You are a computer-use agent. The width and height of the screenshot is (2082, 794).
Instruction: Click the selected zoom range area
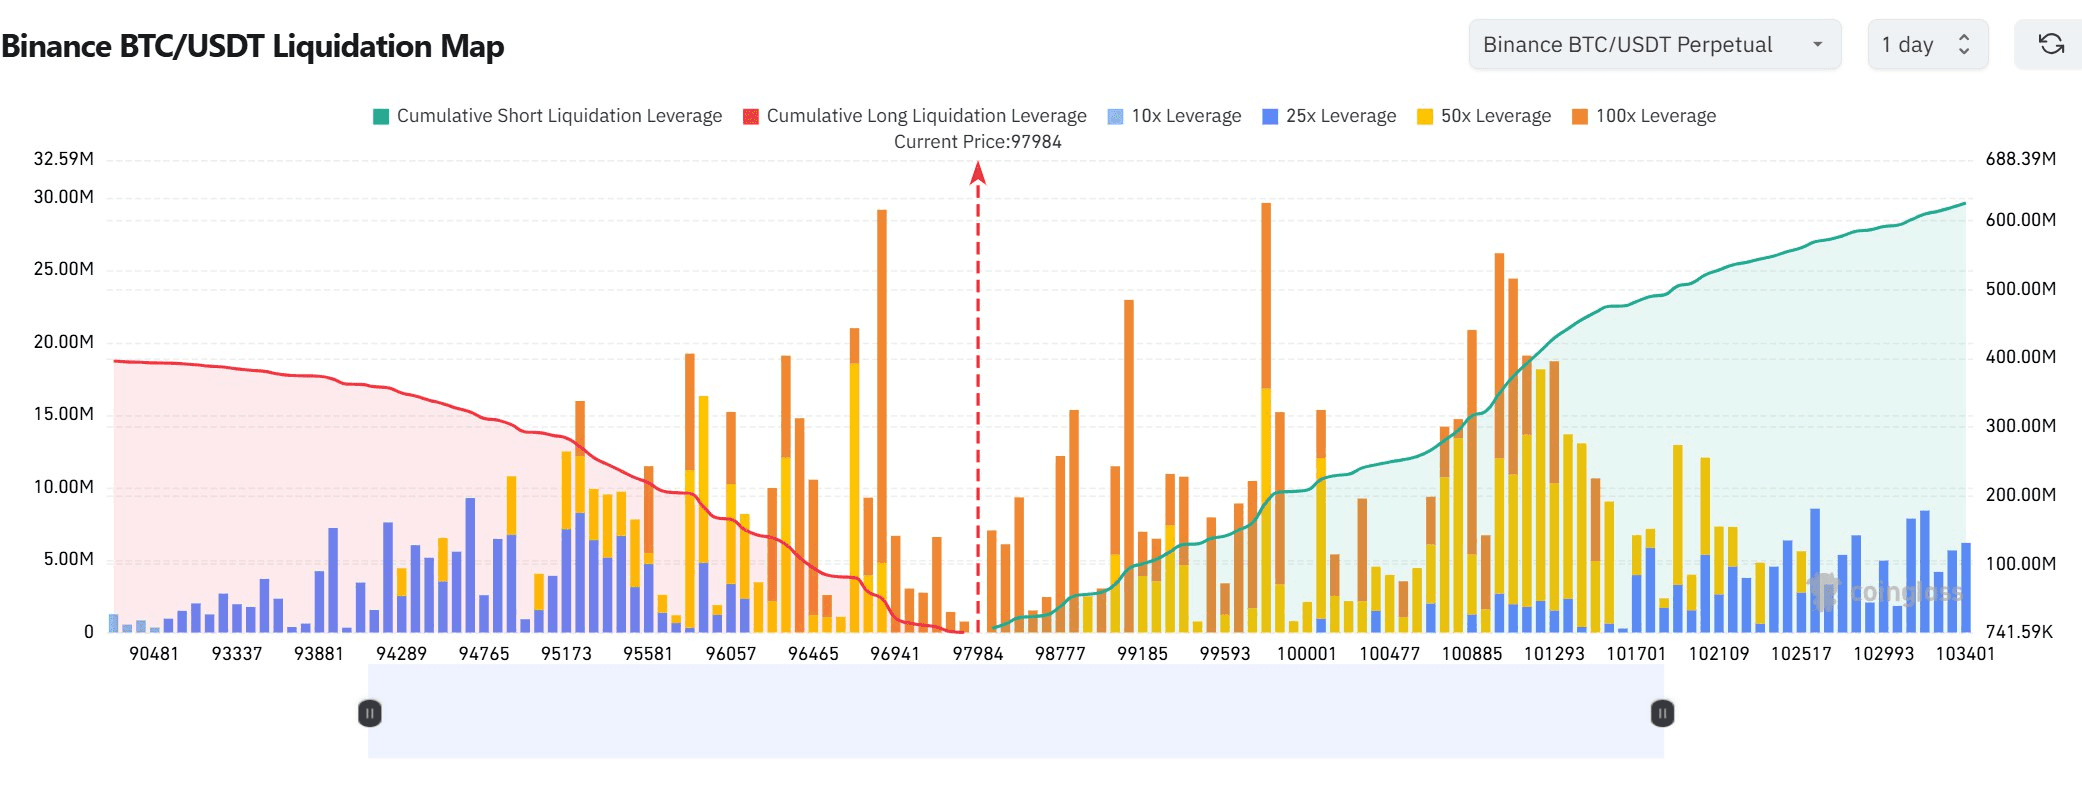[1016, 712]
